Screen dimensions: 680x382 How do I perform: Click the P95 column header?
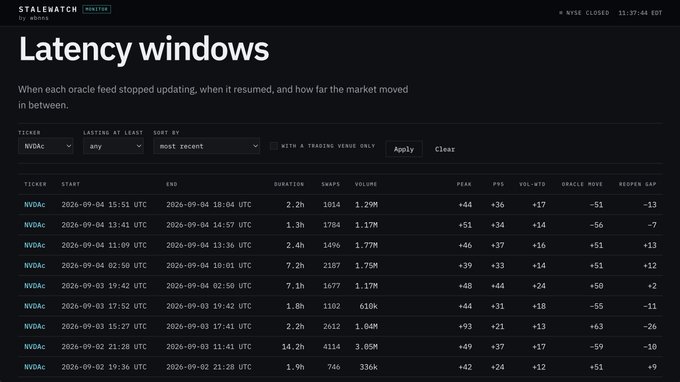[498, 184]
